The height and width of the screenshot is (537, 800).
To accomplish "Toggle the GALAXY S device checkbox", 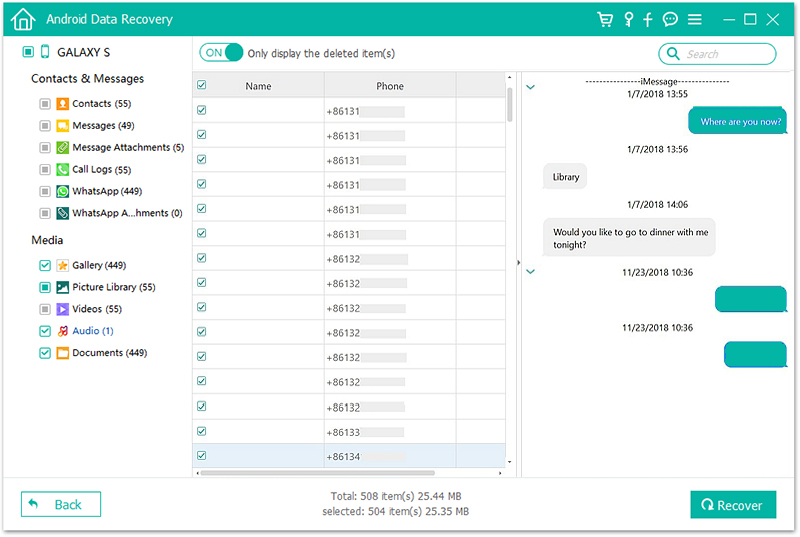I will 28,52.
